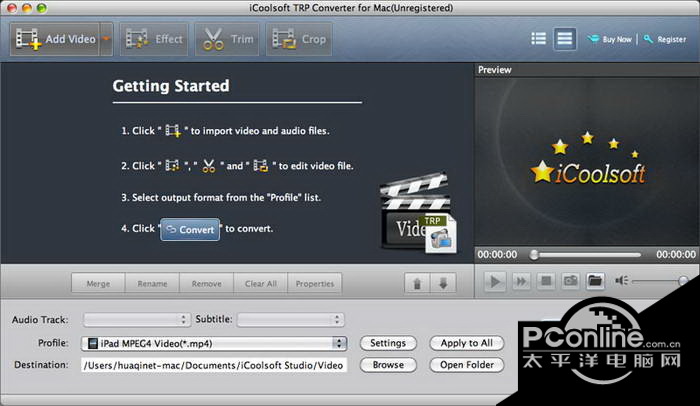Open the Audio Track dropdown
This screenshot has width=700, height=406.
[137, 319]
